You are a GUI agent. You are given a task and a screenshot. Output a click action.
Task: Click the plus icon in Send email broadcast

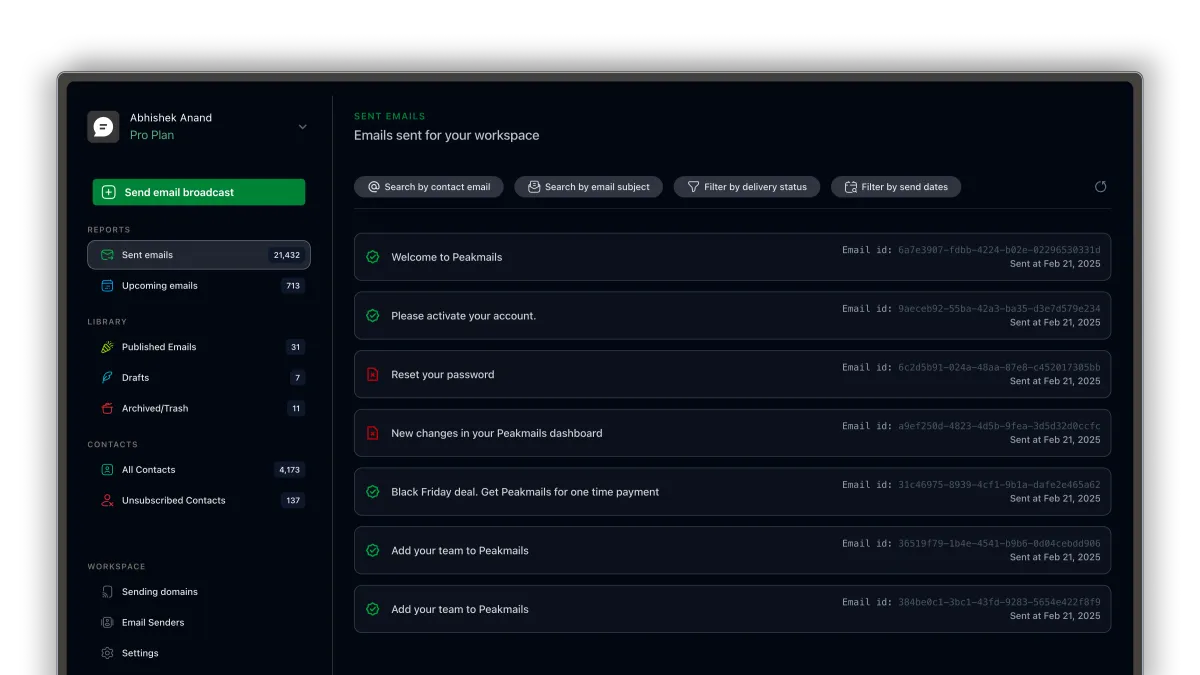pos(109,192)
